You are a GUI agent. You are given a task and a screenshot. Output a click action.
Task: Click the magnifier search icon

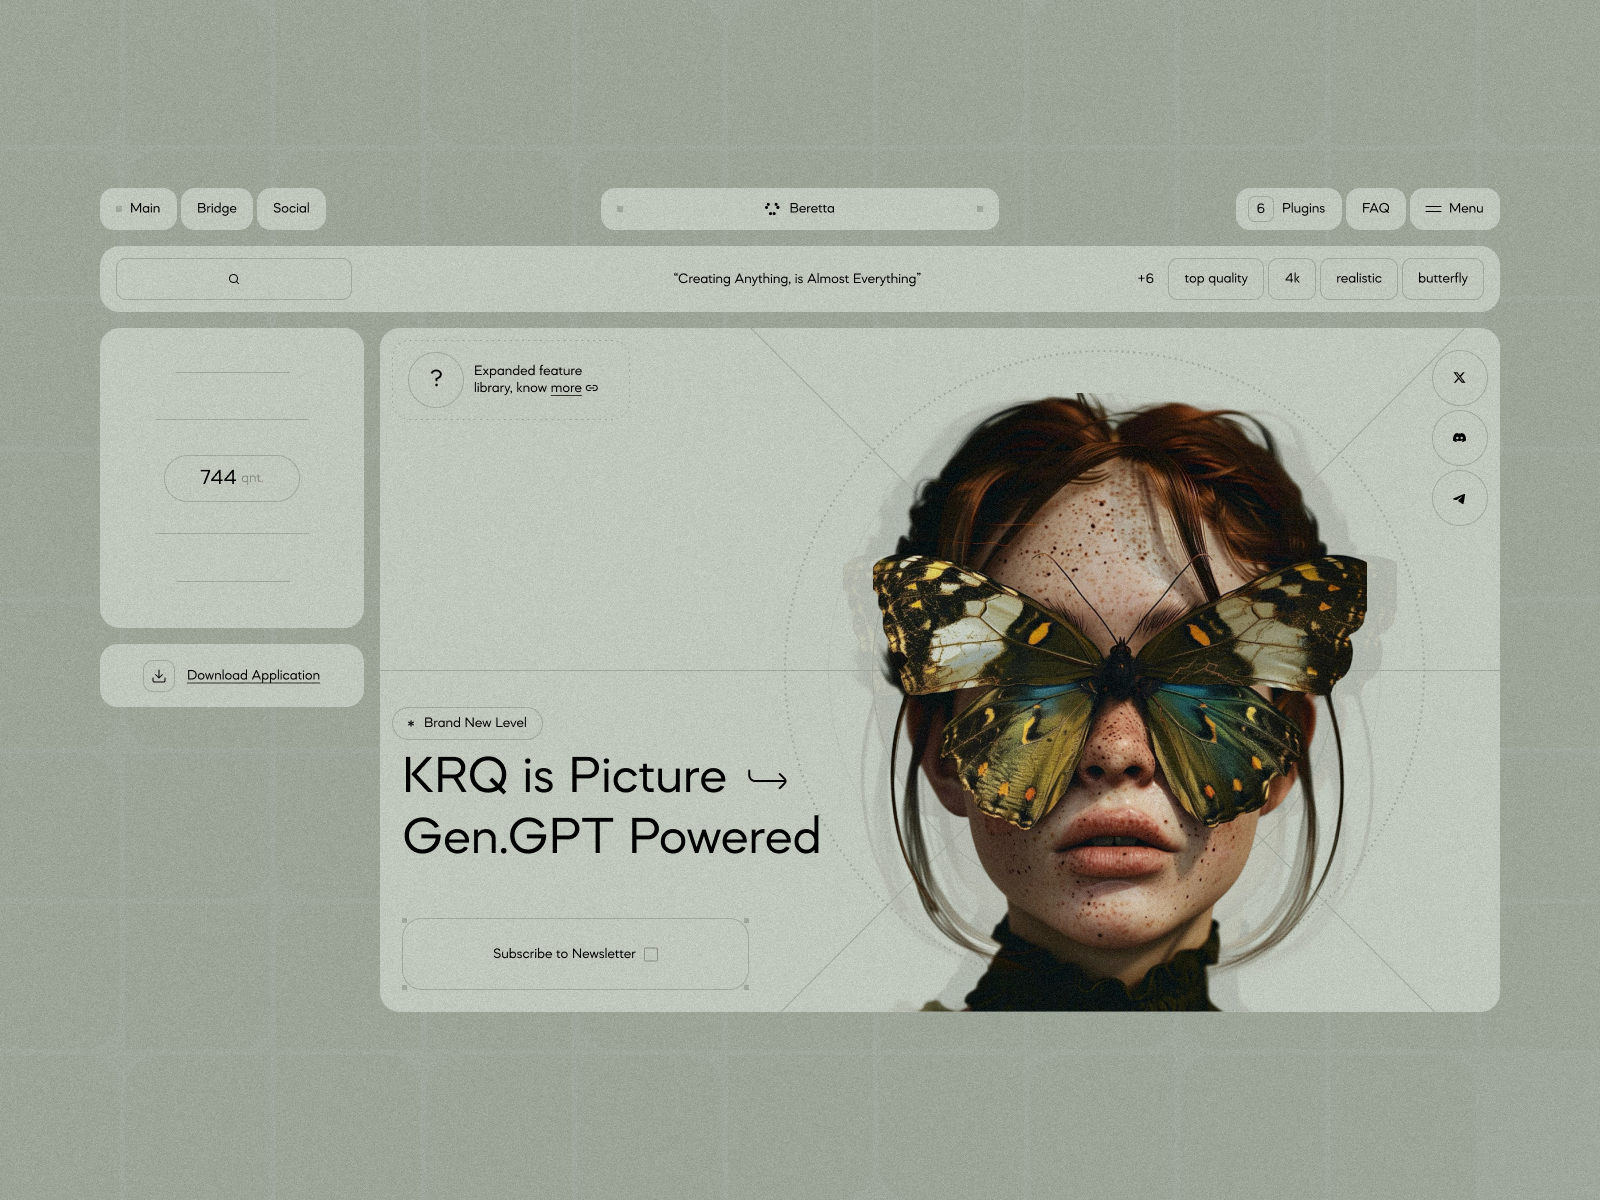click(x=233, y=278)
